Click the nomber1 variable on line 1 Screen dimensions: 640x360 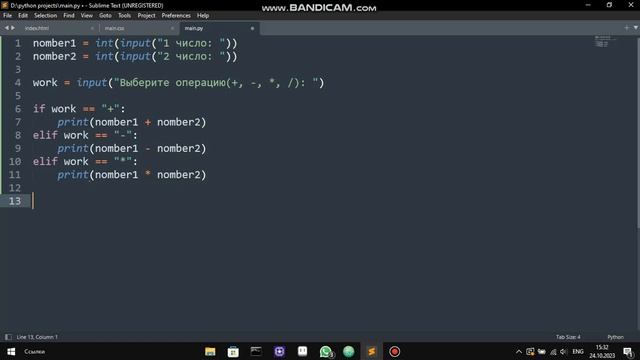54,43
